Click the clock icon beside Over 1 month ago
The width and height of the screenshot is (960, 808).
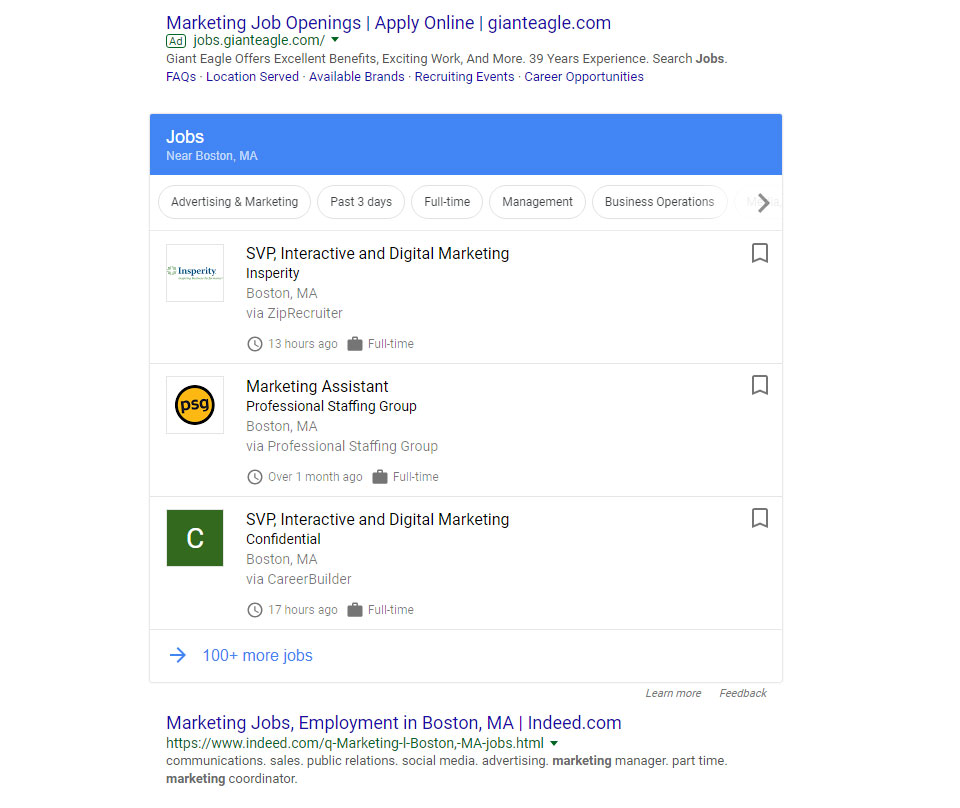(255, 477)
